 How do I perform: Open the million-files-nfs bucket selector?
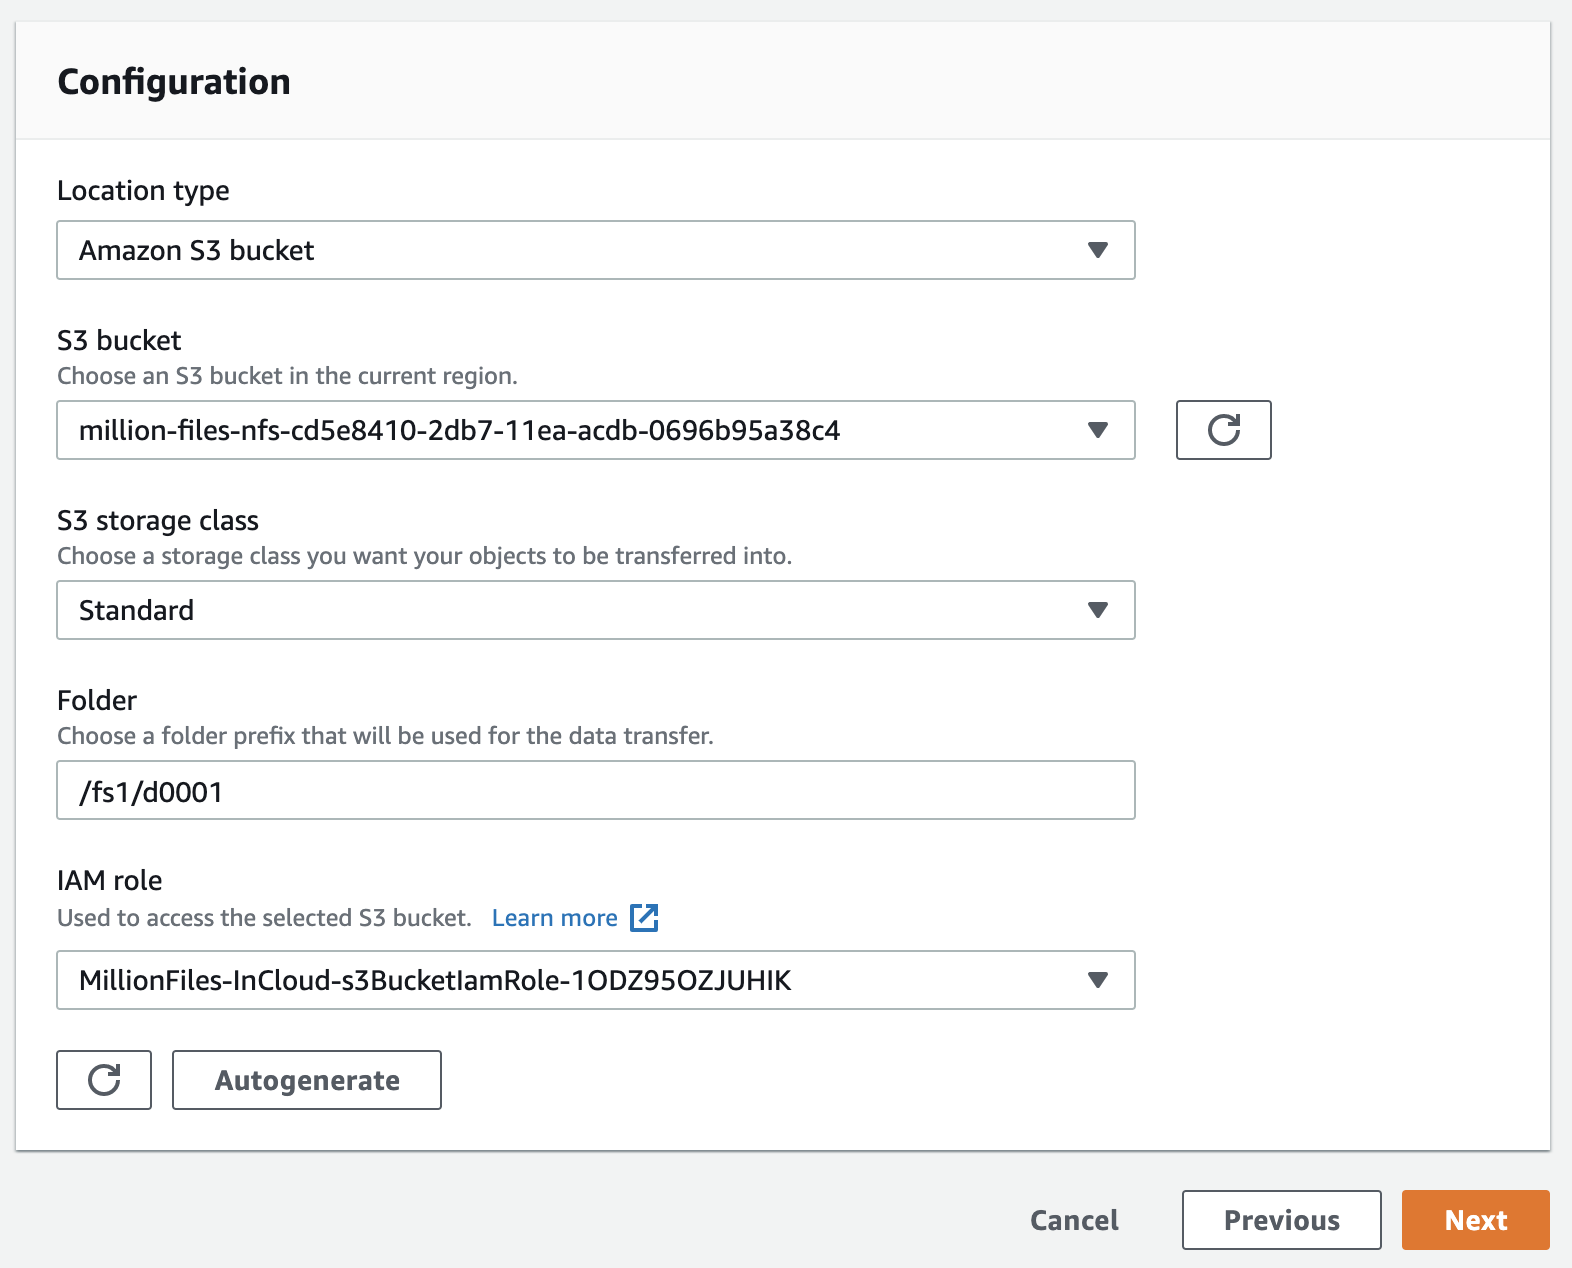[596, 430]
